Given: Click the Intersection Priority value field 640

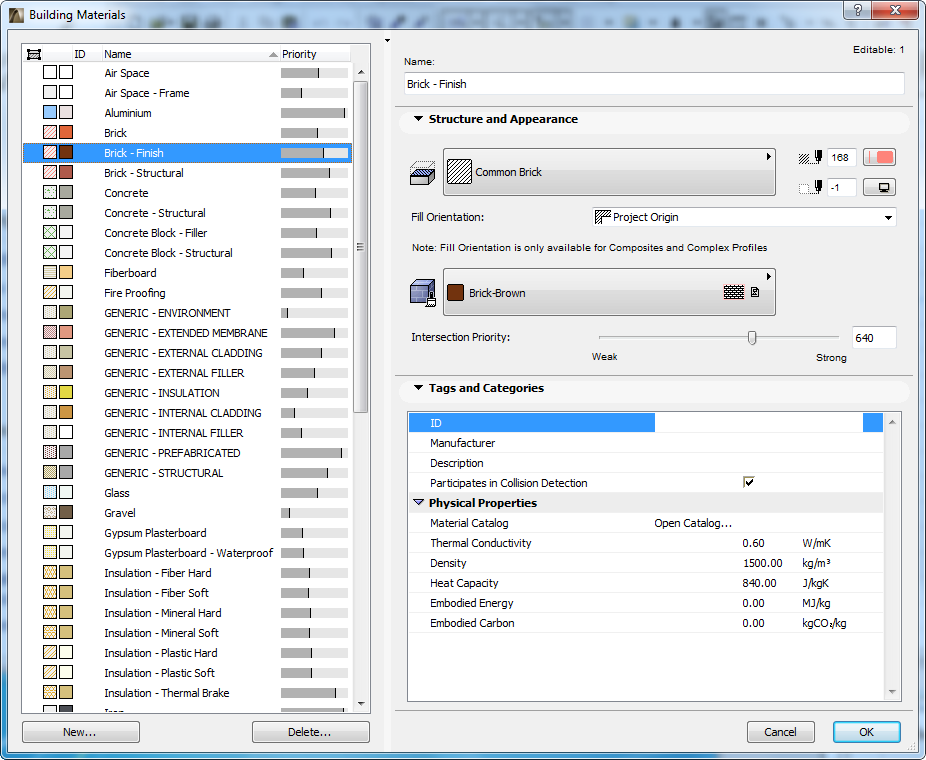Looking at the screenshot, I should [x=874, y=338].
